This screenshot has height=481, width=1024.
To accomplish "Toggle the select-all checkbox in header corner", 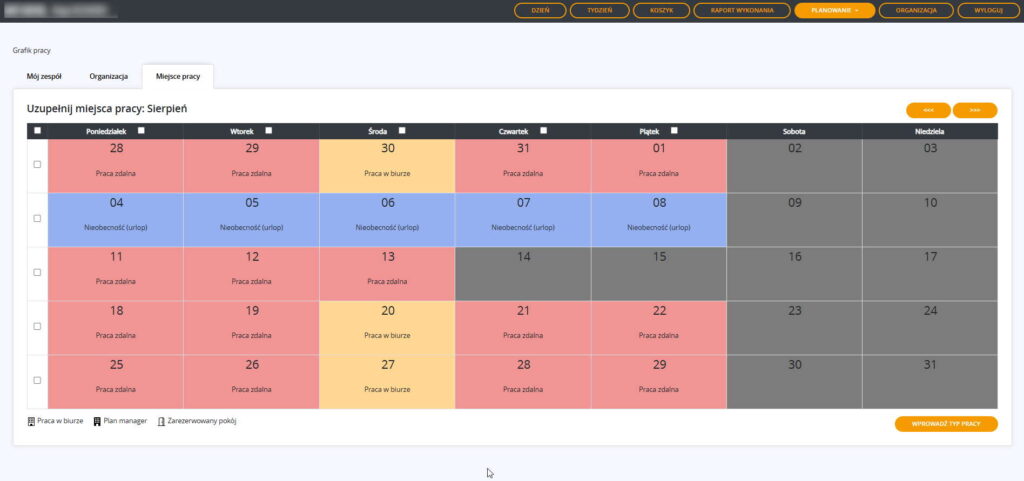I will click(38, 130).
